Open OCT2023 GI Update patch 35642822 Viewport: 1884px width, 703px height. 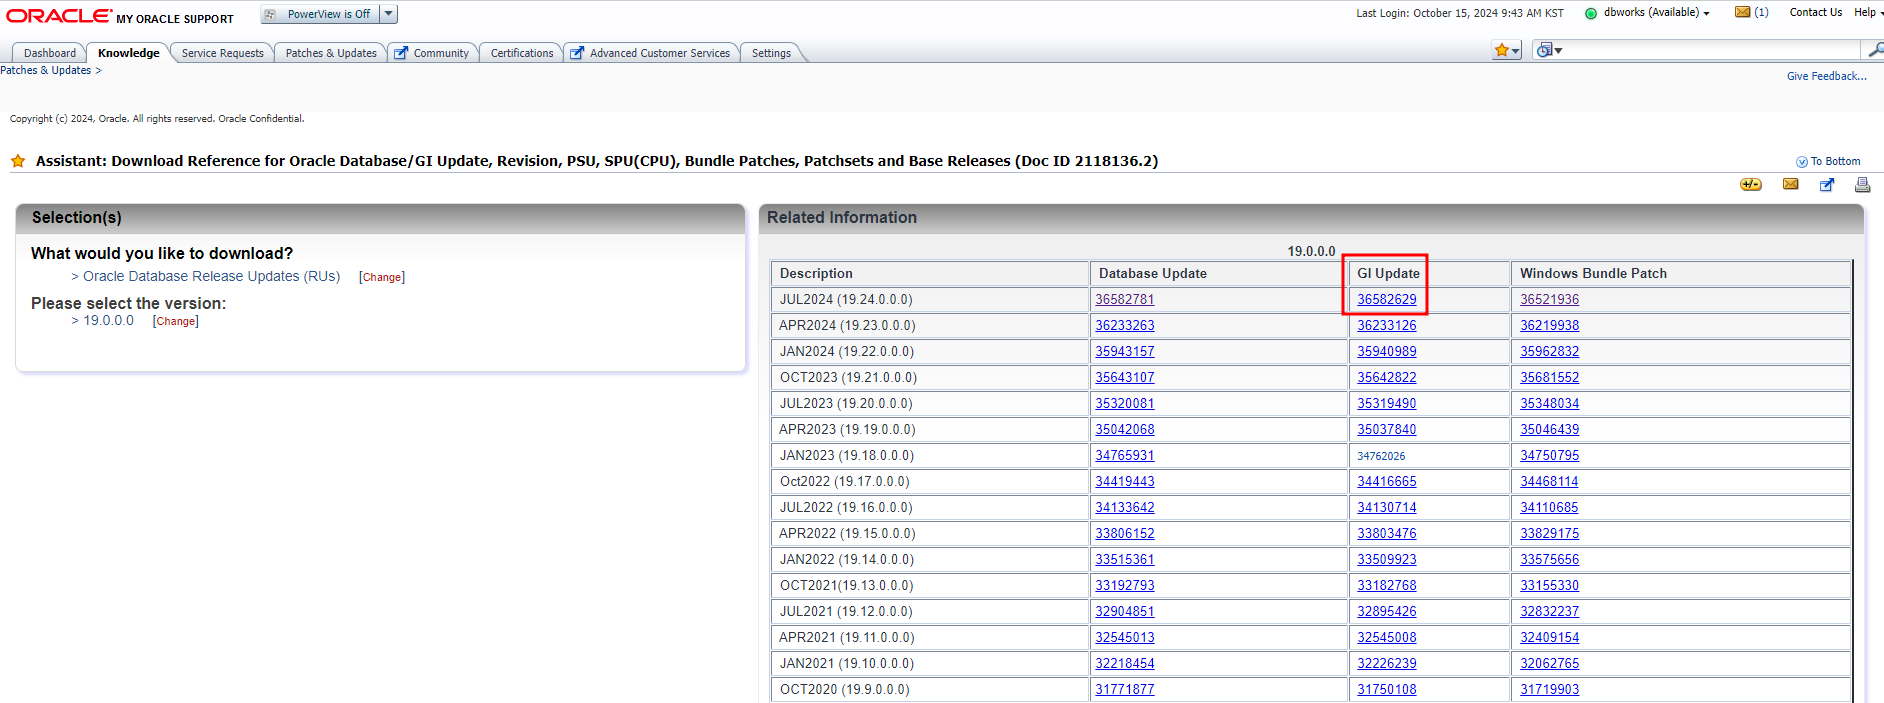1387,377
